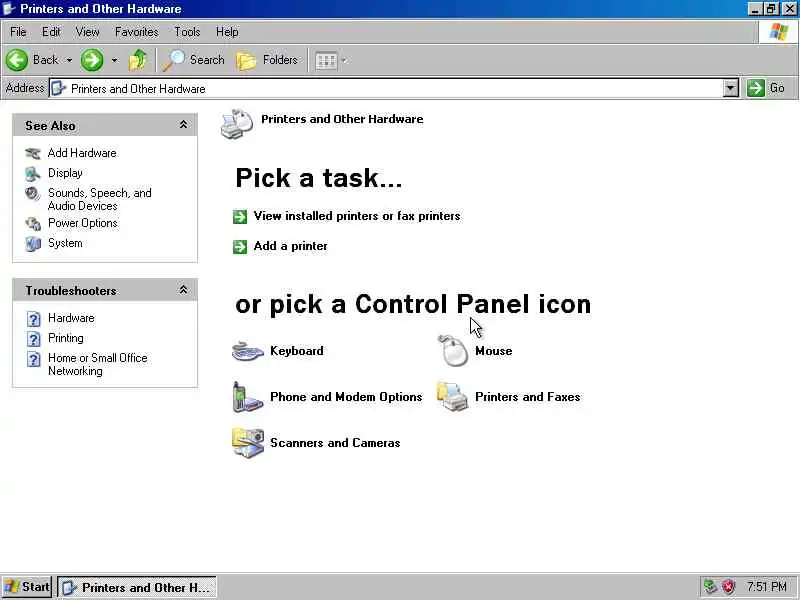This screenshot has width=800, height=600.
Task: Click the network connection tray icon
Action: click(x=710, y=587)
